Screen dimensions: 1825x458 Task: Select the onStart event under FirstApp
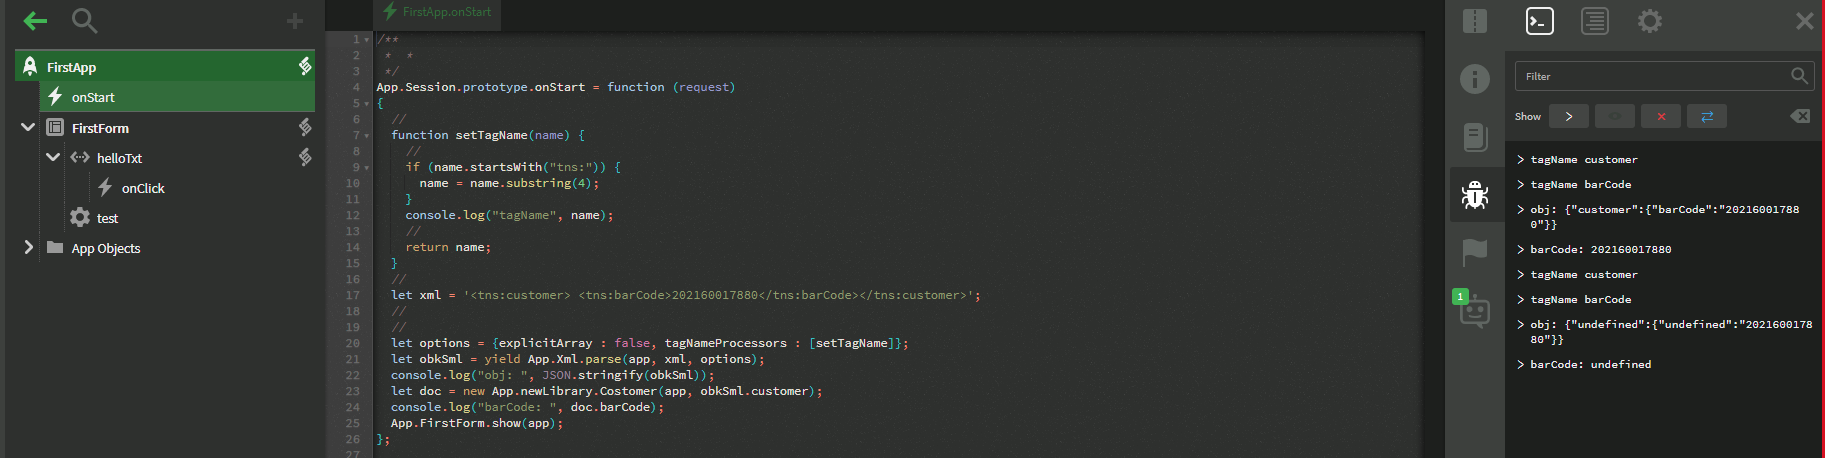click(177, 97)
